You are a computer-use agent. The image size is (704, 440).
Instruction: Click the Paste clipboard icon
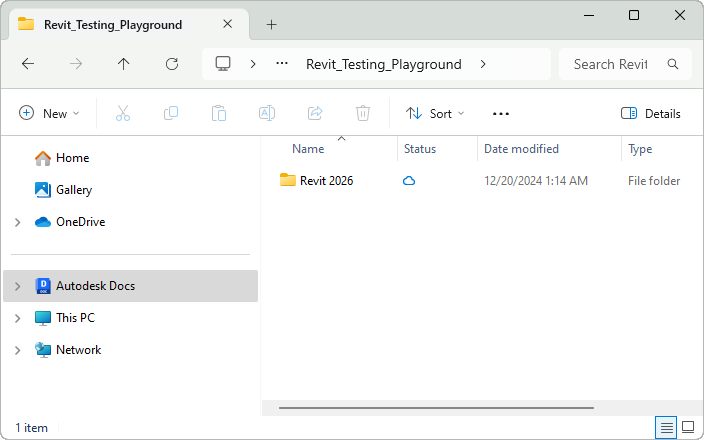coord(219,113)
